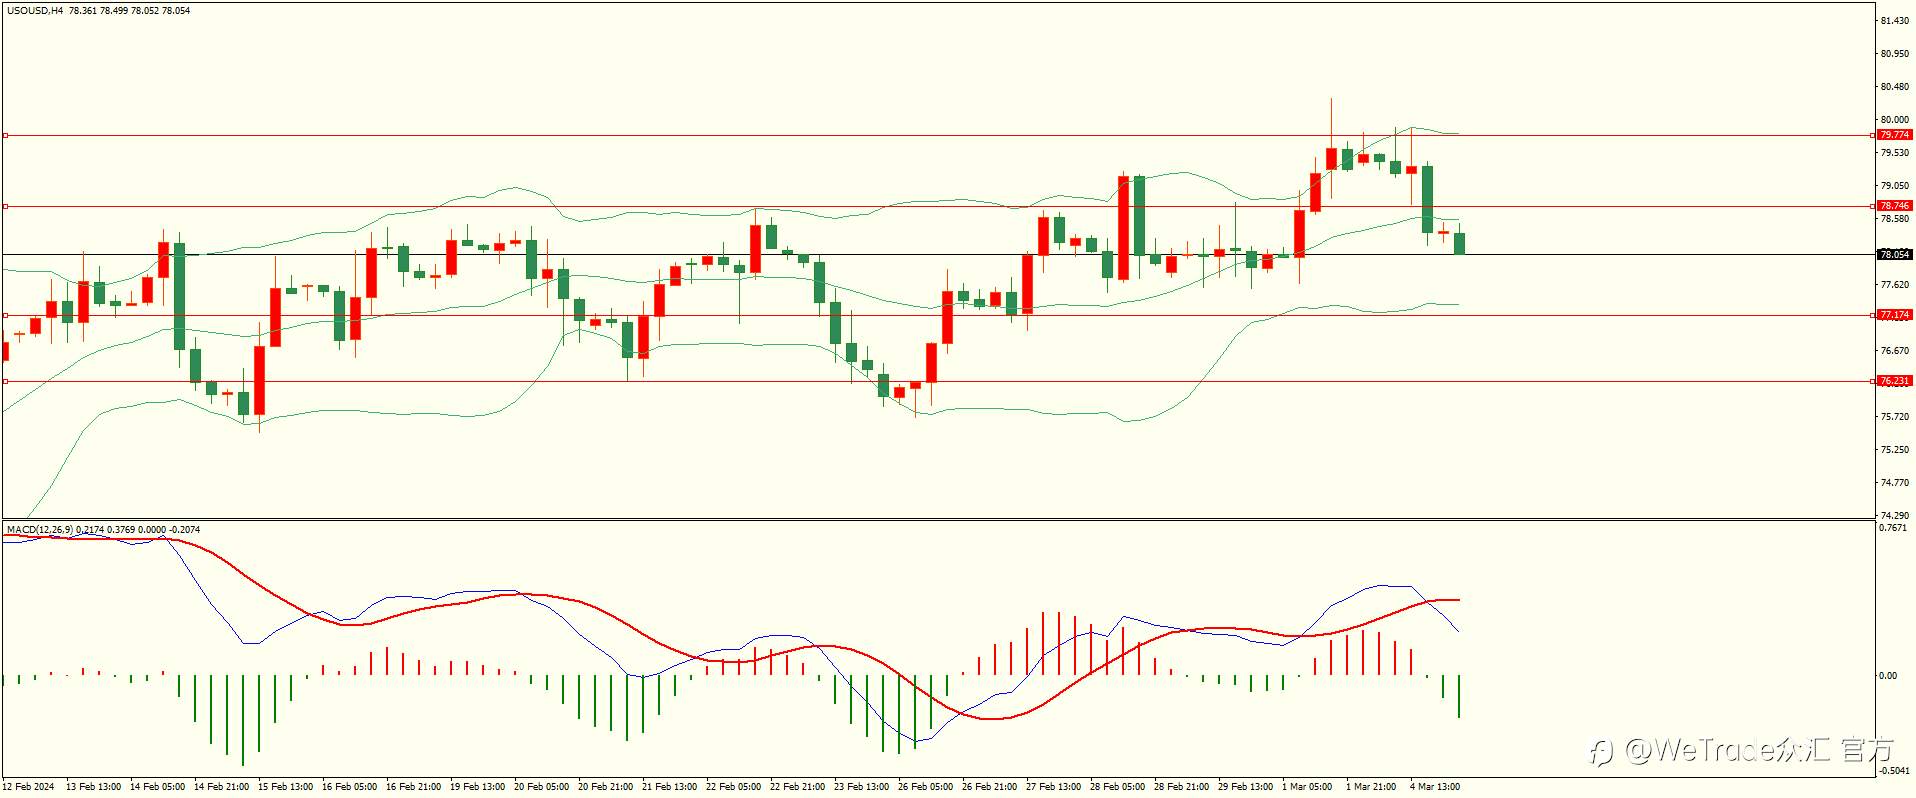Screen dimensions: 1916x798
Task: Click the red 76.231 price tag
Action: click(x=1894, y=381)
